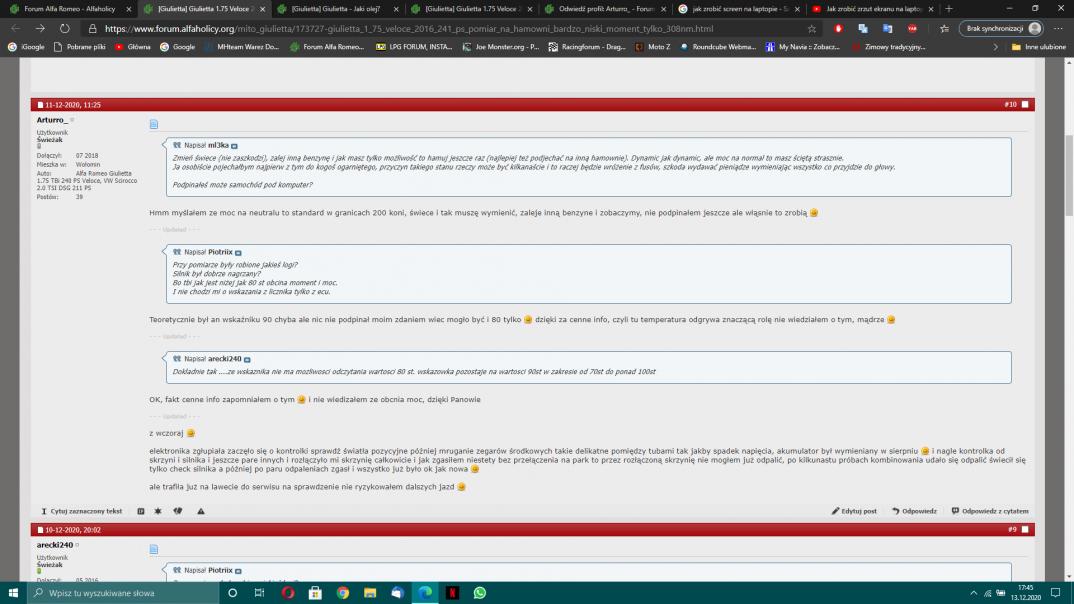Switch to Jak zrobić zrzut ekranu YouTube tab
This screenshot has width=1074, height=604.
click(x=873, y=9)
